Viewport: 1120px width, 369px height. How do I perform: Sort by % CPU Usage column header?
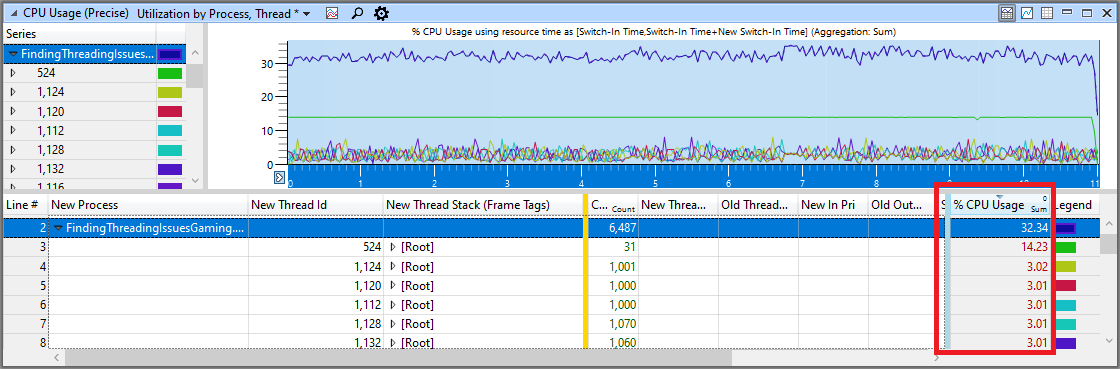tap(1001, 205)
